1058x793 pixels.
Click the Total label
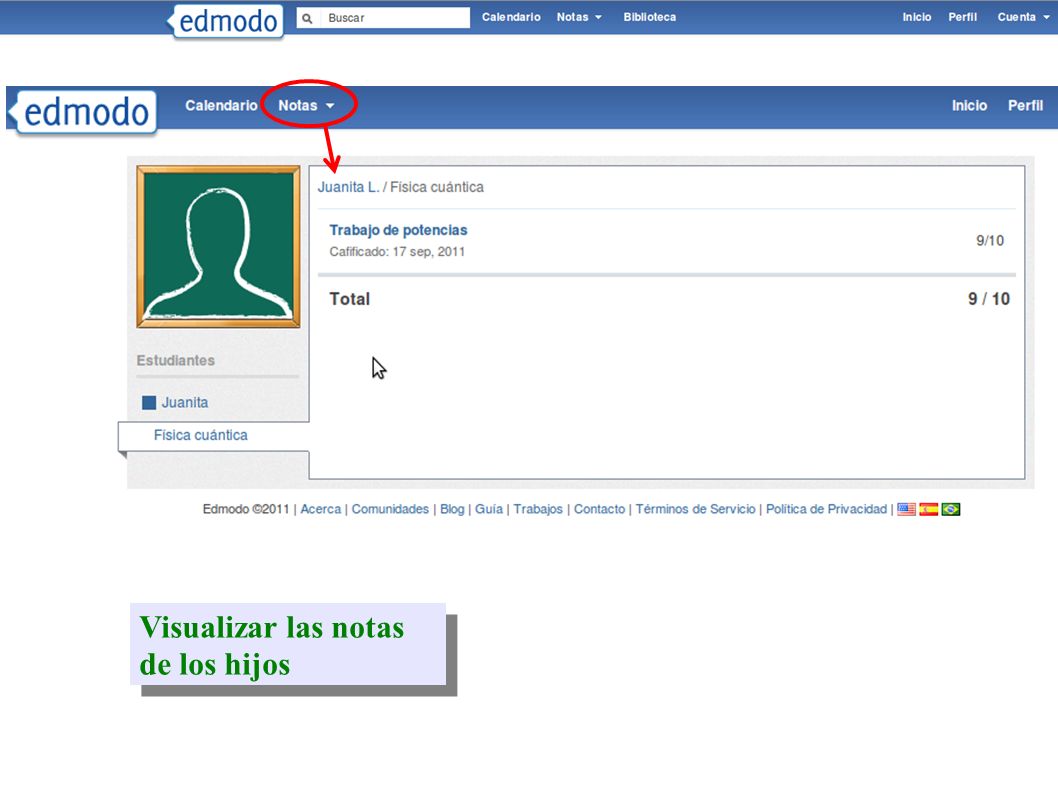click(x=350, y=299)
